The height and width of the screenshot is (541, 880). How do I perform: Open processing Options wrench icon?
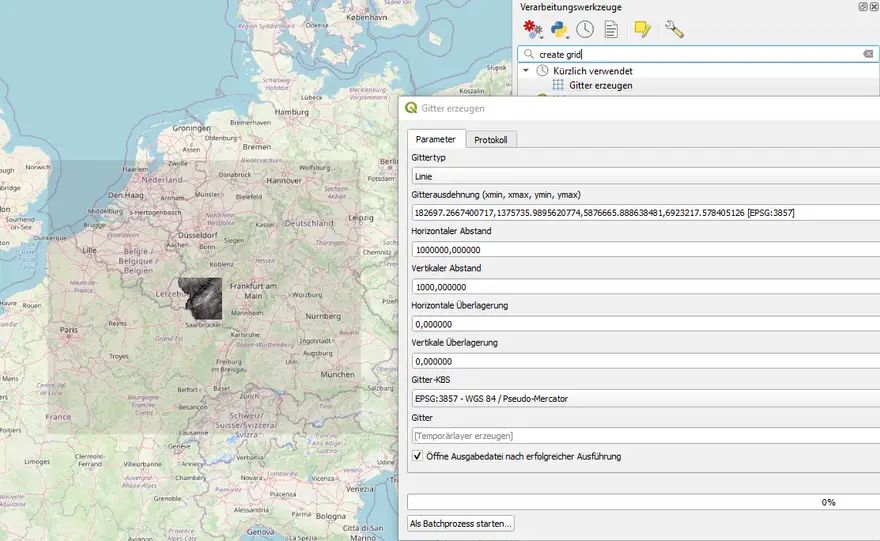click(x=673, y=29)
